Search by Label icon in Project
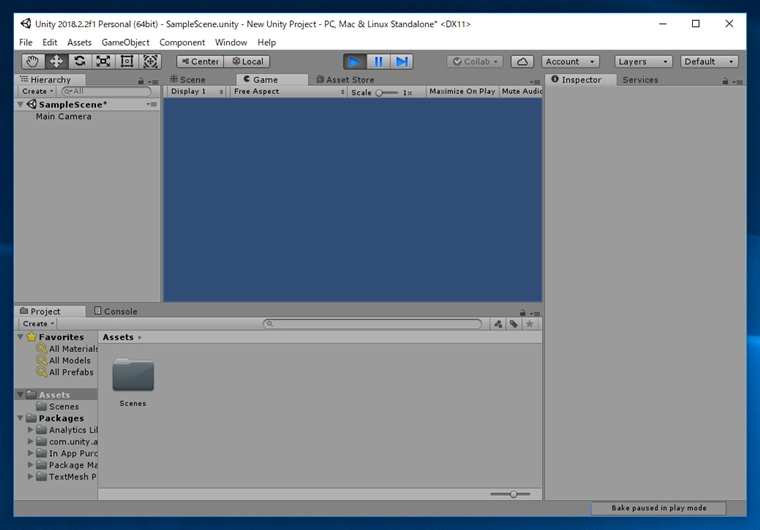The image size is (760, 530). [x=514, y=324]
